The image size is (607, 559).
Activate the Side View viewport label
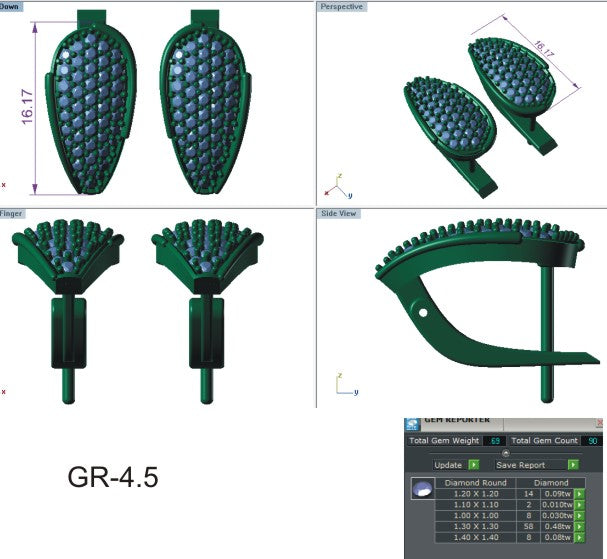tap(338, 214)
